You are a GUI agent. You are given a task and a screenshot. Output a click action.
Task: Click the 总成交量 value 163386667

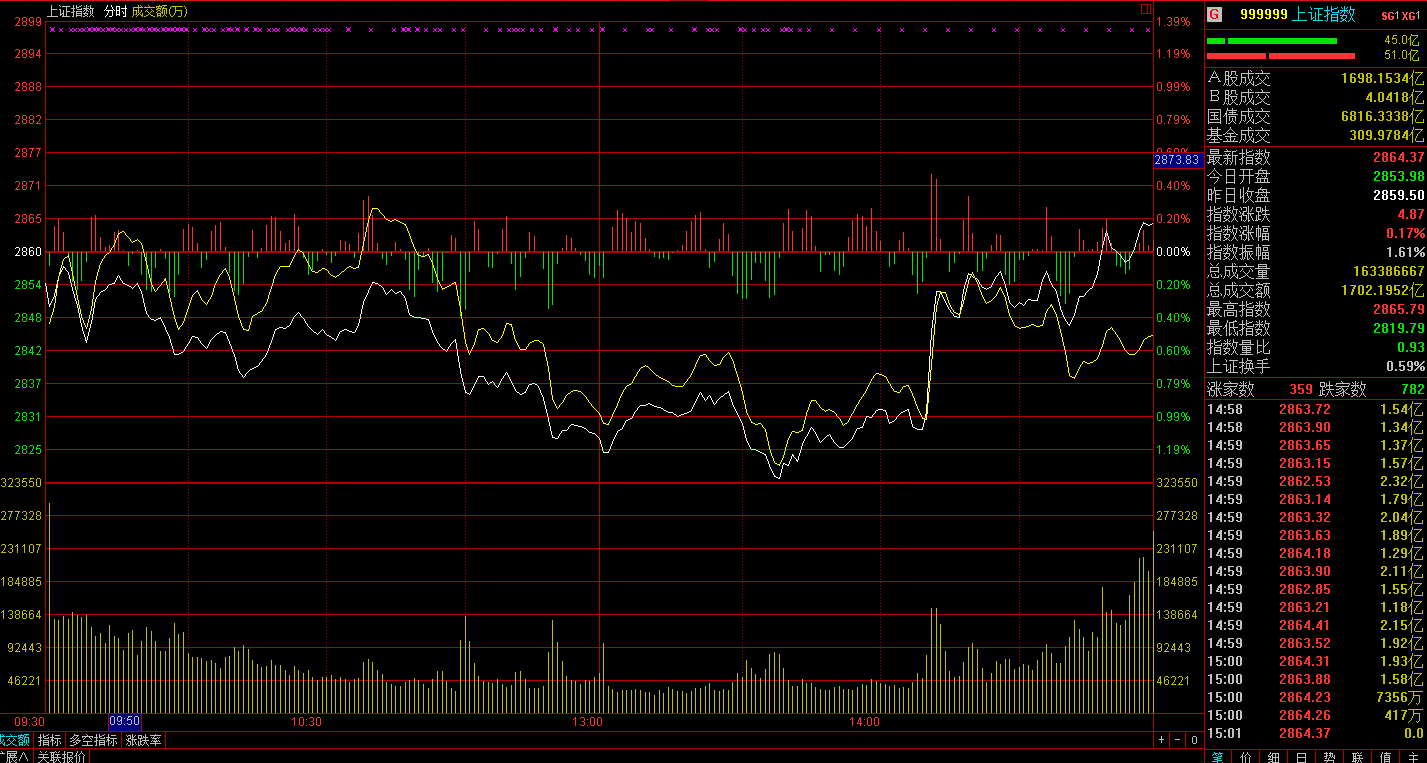coord(1388,271)
